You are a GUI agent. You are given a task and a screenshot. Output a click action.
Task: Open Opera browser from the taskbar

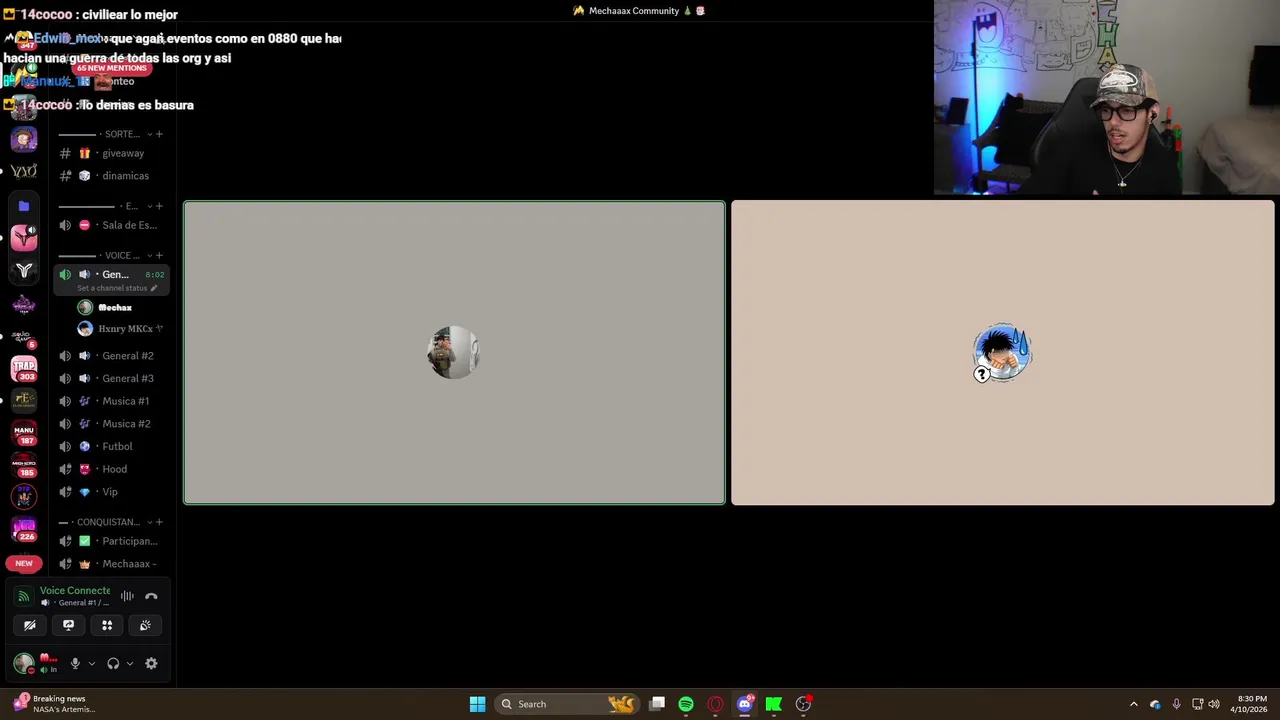715,704
